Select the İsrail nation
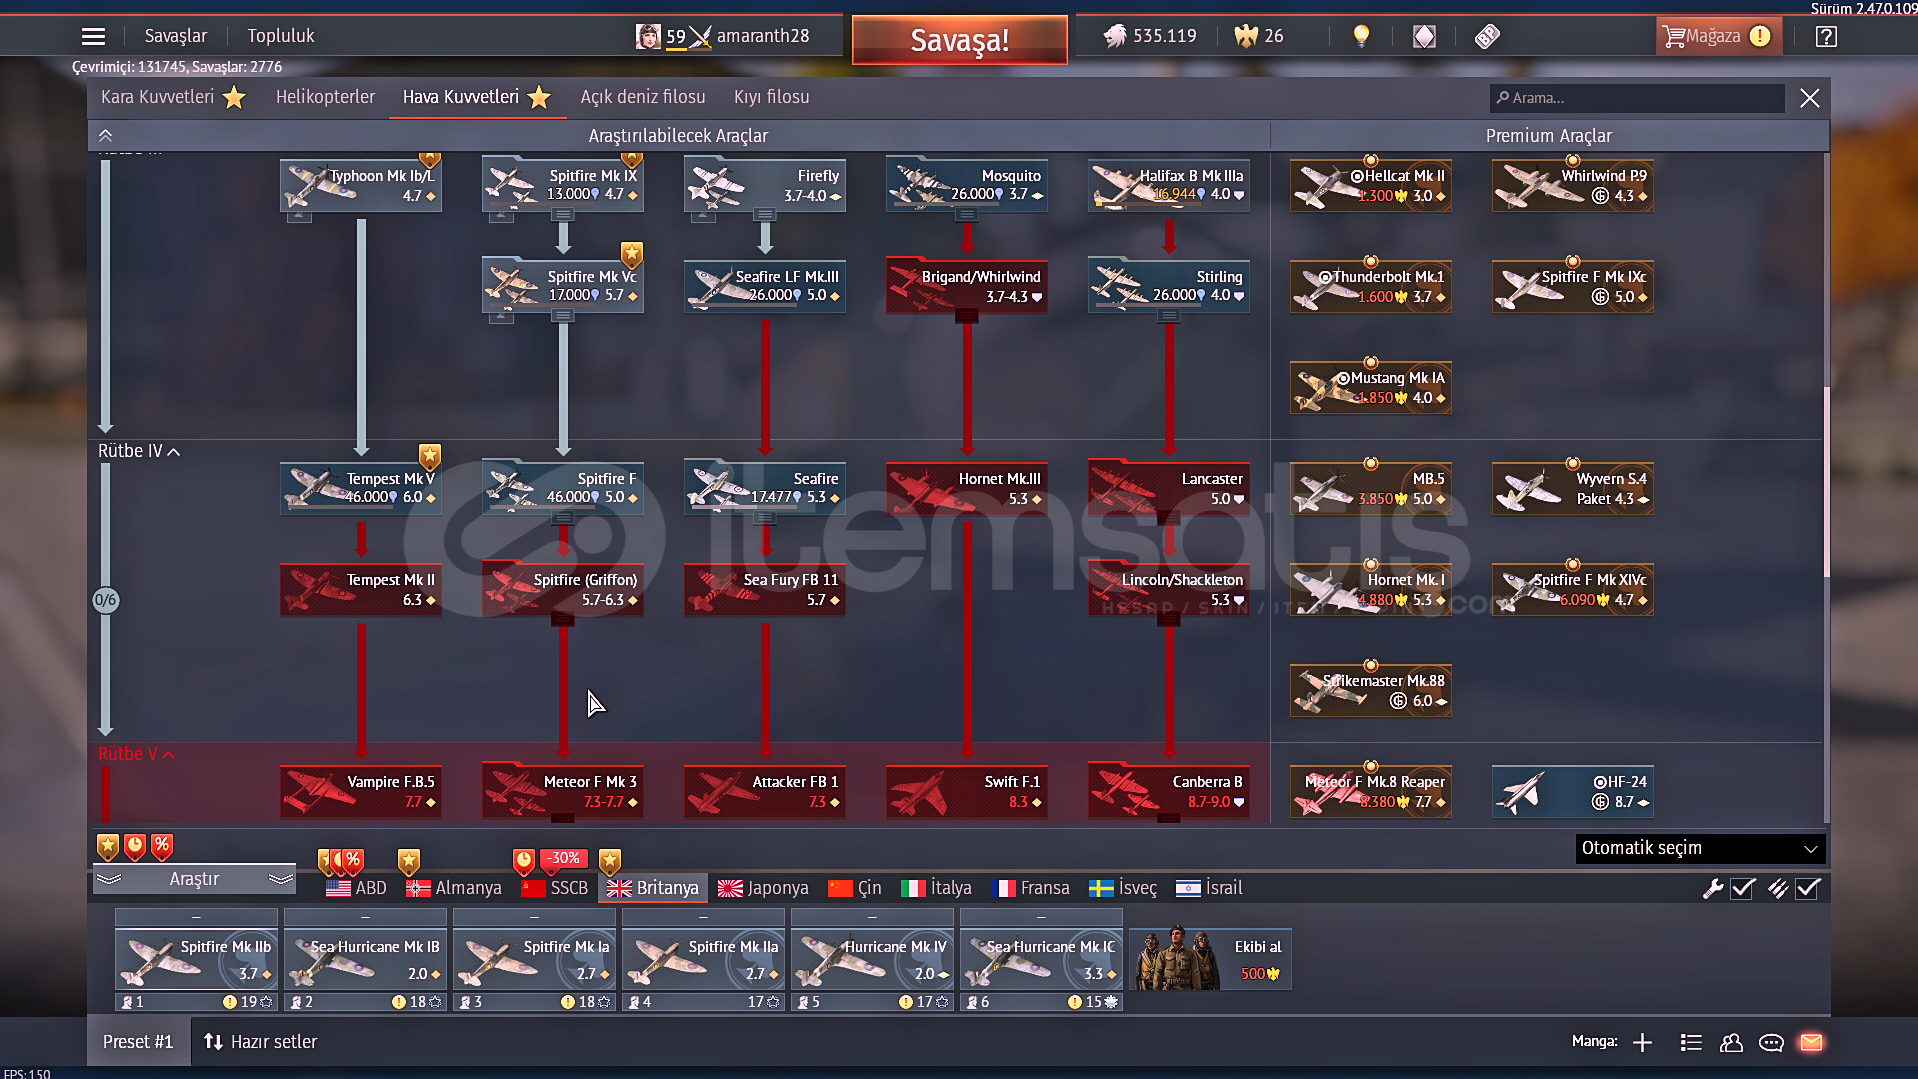This screenshot has height=1079, width=1918. [1209, 888]
